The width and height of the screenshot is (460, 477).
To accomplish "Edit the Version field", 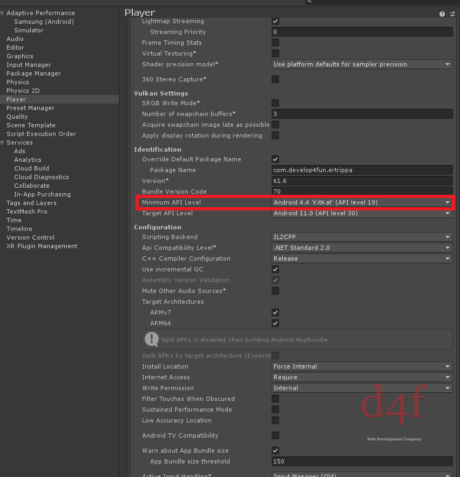I will point(362,181).
